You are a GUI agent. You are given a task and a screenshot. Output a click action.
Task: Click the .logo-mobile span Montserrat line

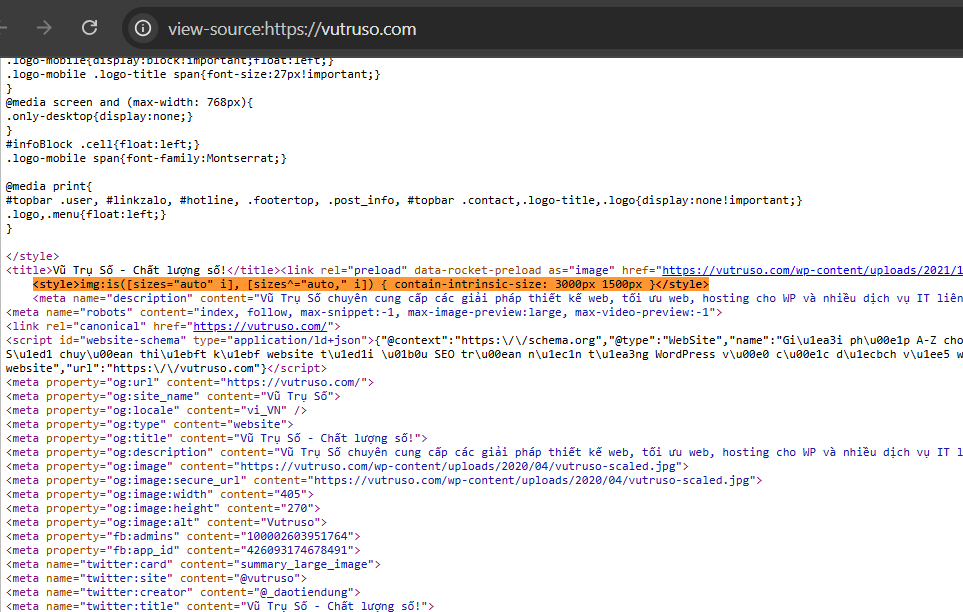pyautogui.click(x=146, y=159)
